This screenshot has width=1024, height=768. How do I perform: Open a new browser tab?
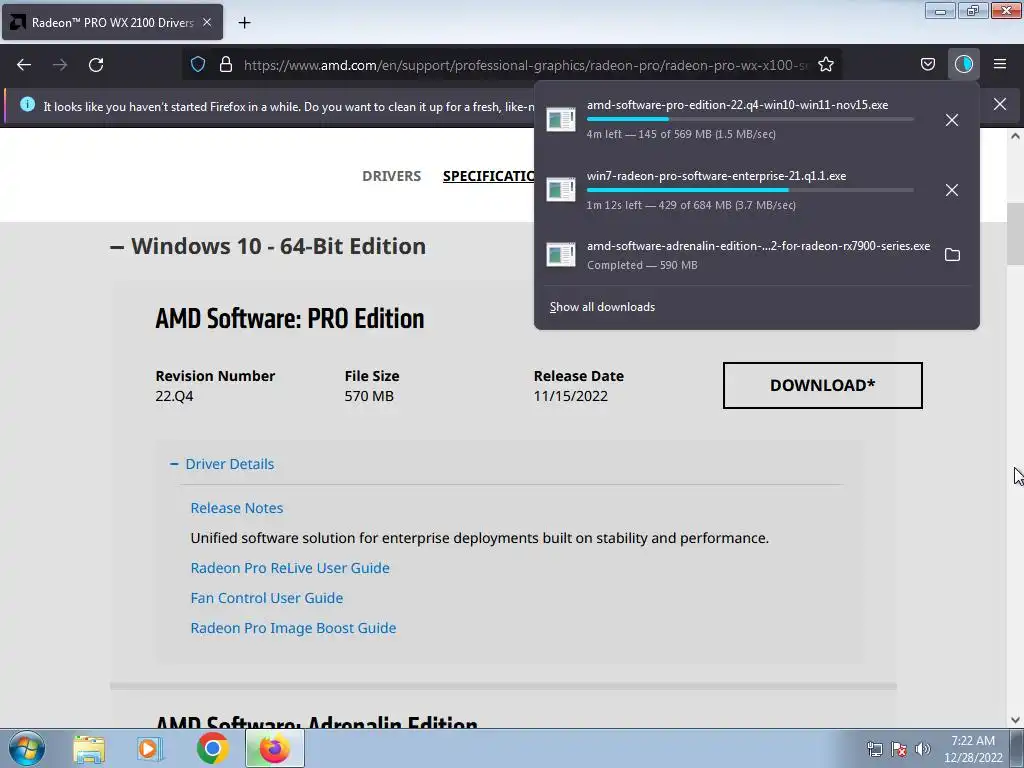point(244,23)
